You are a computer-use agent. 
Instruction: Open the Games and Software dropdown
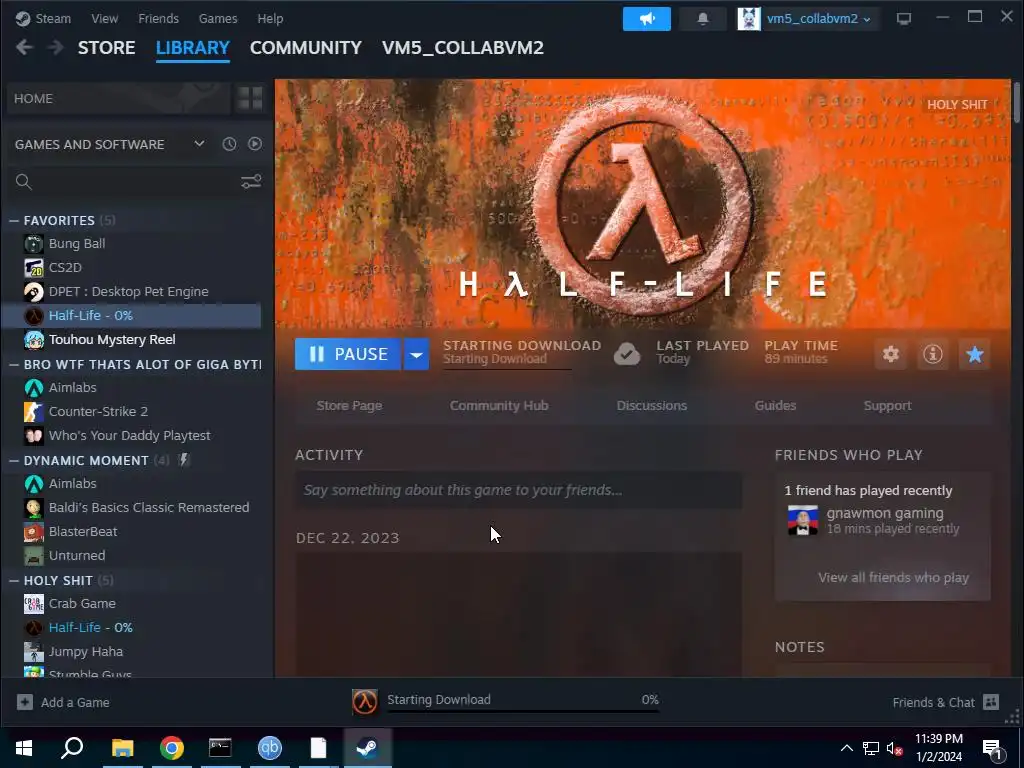click(199, 144)
